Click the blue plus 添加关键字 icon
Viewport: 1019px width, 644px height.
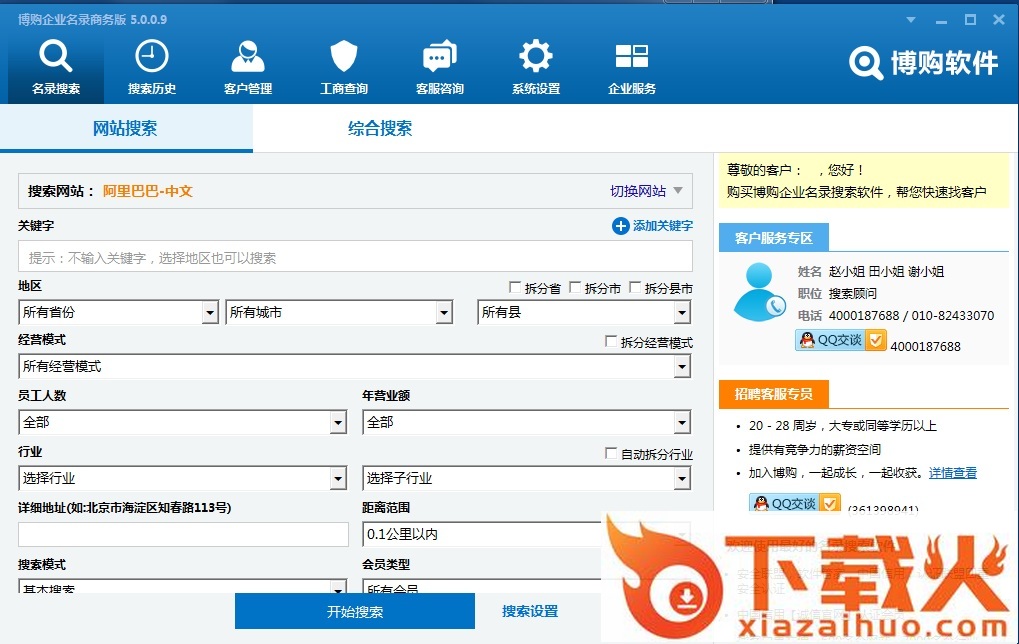620,226
